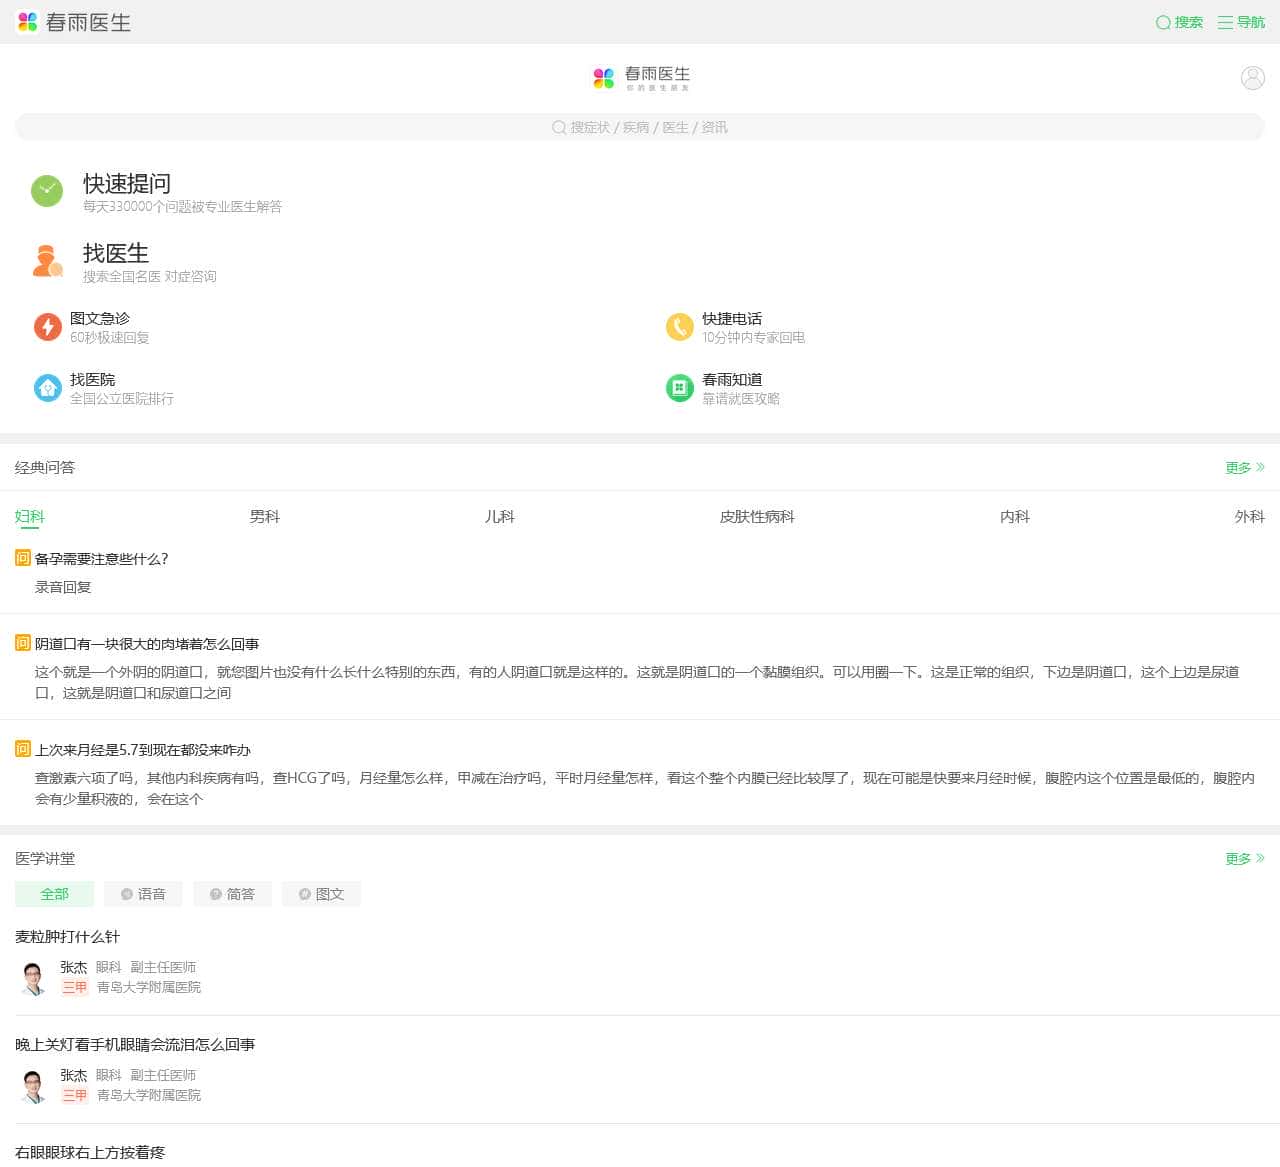Open article 右眼眼球右上方按着疼
Image resolution: width=1280 pixels, height=1167 pixels.
click(90, 1153)
